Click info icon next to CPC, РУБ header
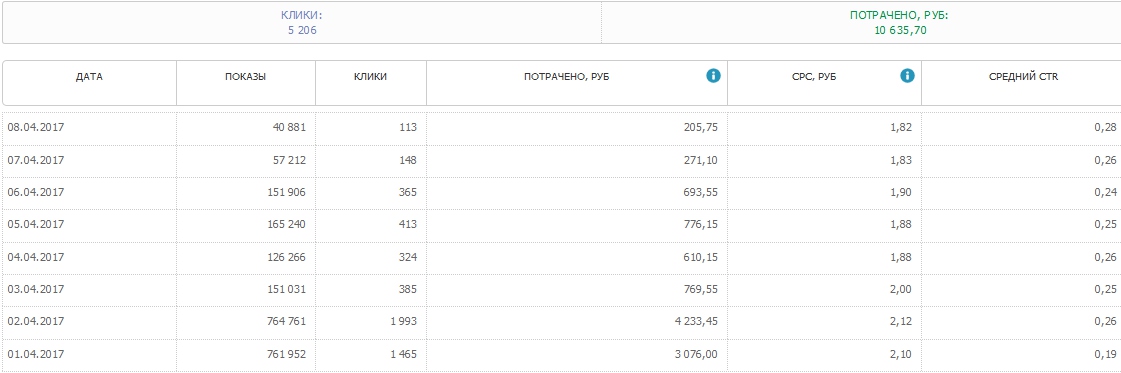The image size is (1121, 373). [907, 76]
